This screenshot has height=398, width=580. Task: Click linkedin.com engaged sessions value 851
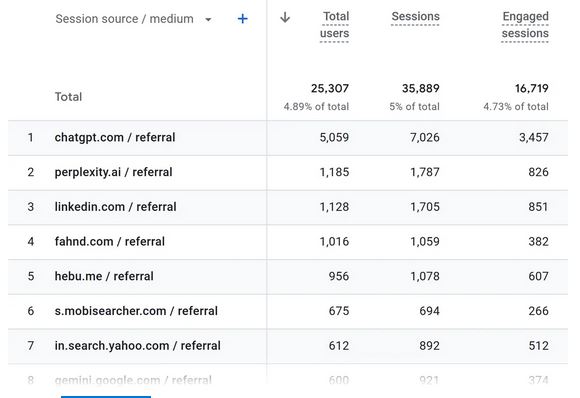pyautogui.click(x=538, y=207)
